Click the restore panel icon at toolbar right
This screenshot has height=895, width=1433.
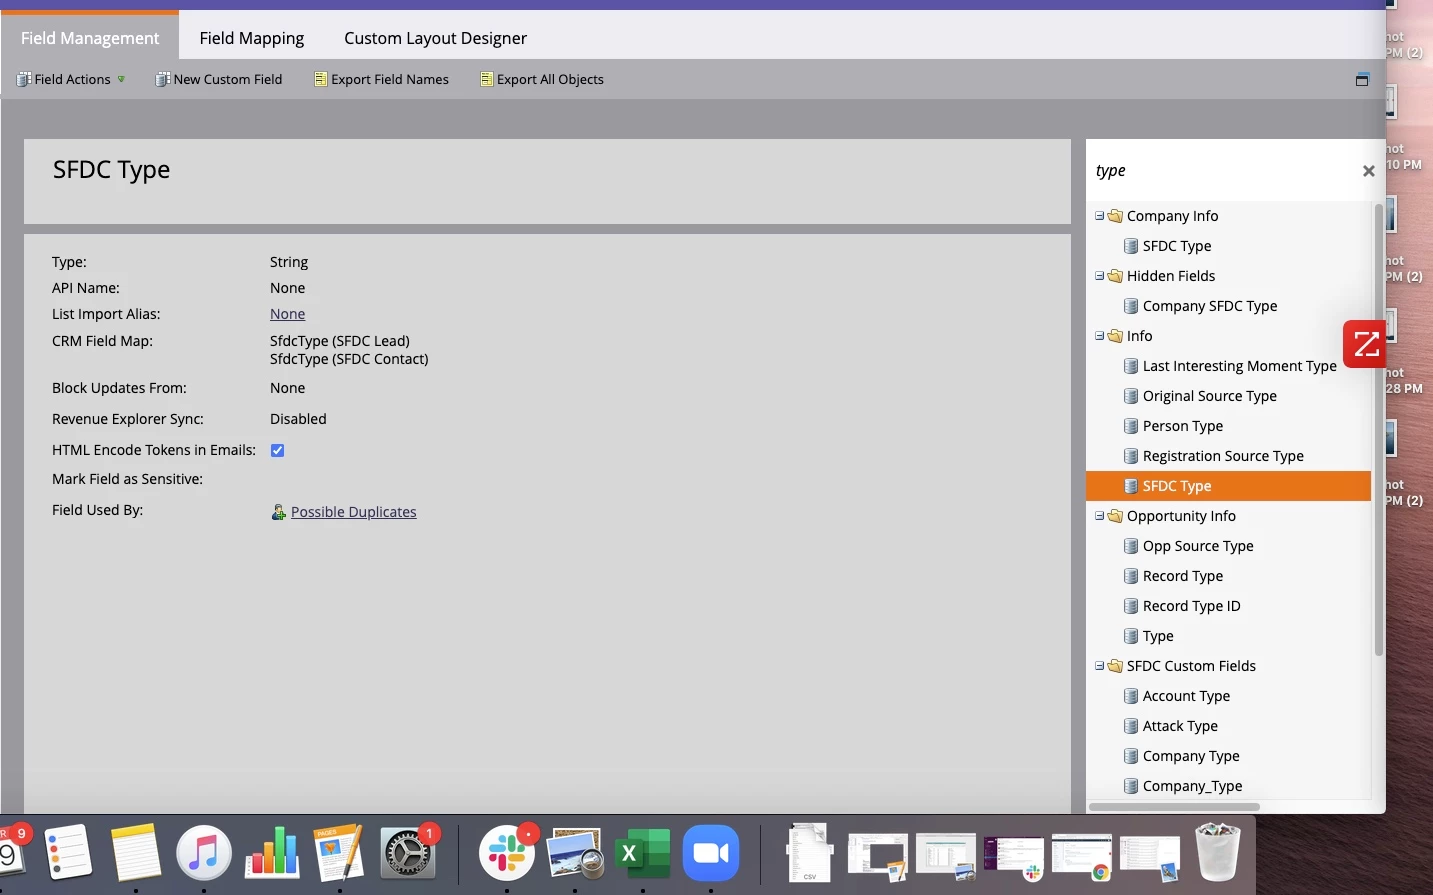click(x=1362, y=79)
